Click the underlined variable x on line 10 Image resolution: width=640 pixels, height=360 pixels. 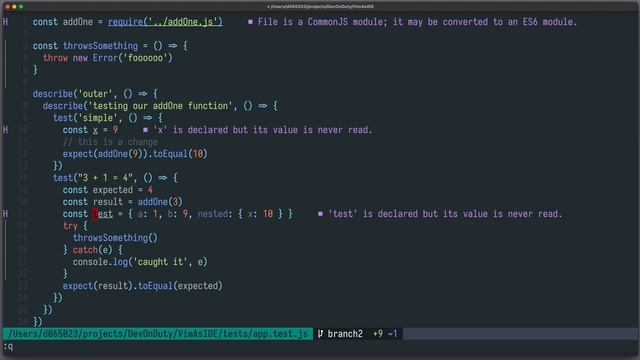[95, 130]
